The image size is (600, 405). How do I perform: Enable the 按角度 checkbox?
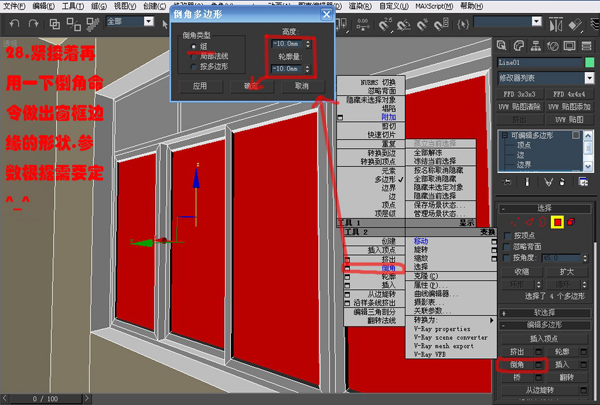508,258
